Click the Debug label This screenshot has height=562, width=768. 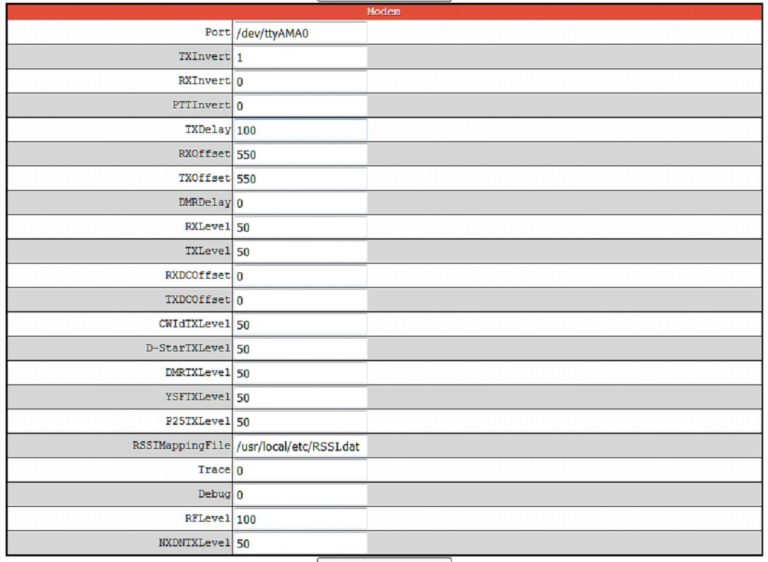pyautogui.click(x=214, y=493)
